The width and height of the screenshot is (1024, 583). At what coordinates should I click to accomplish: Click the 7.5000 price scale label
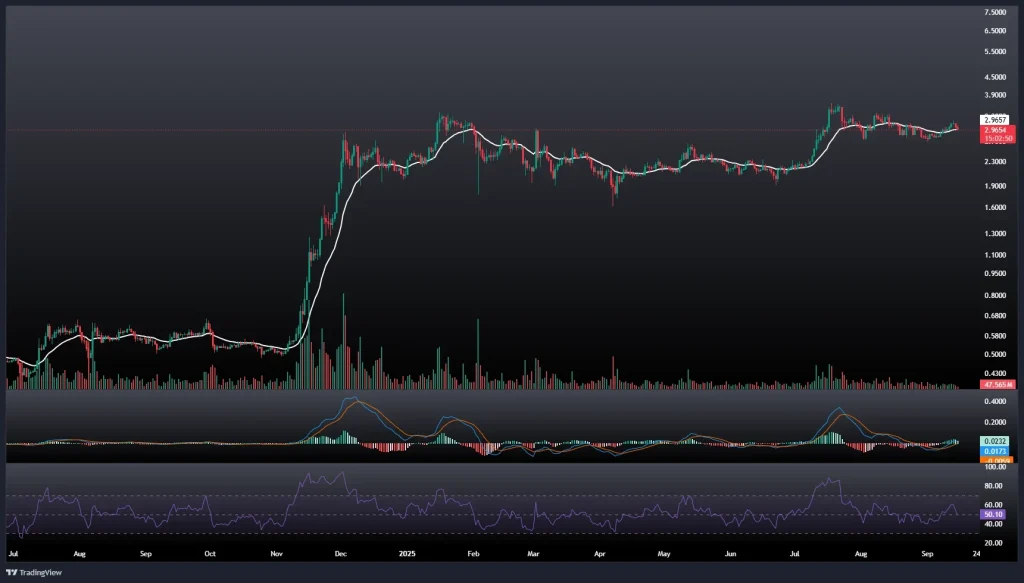tap(994, 13)
